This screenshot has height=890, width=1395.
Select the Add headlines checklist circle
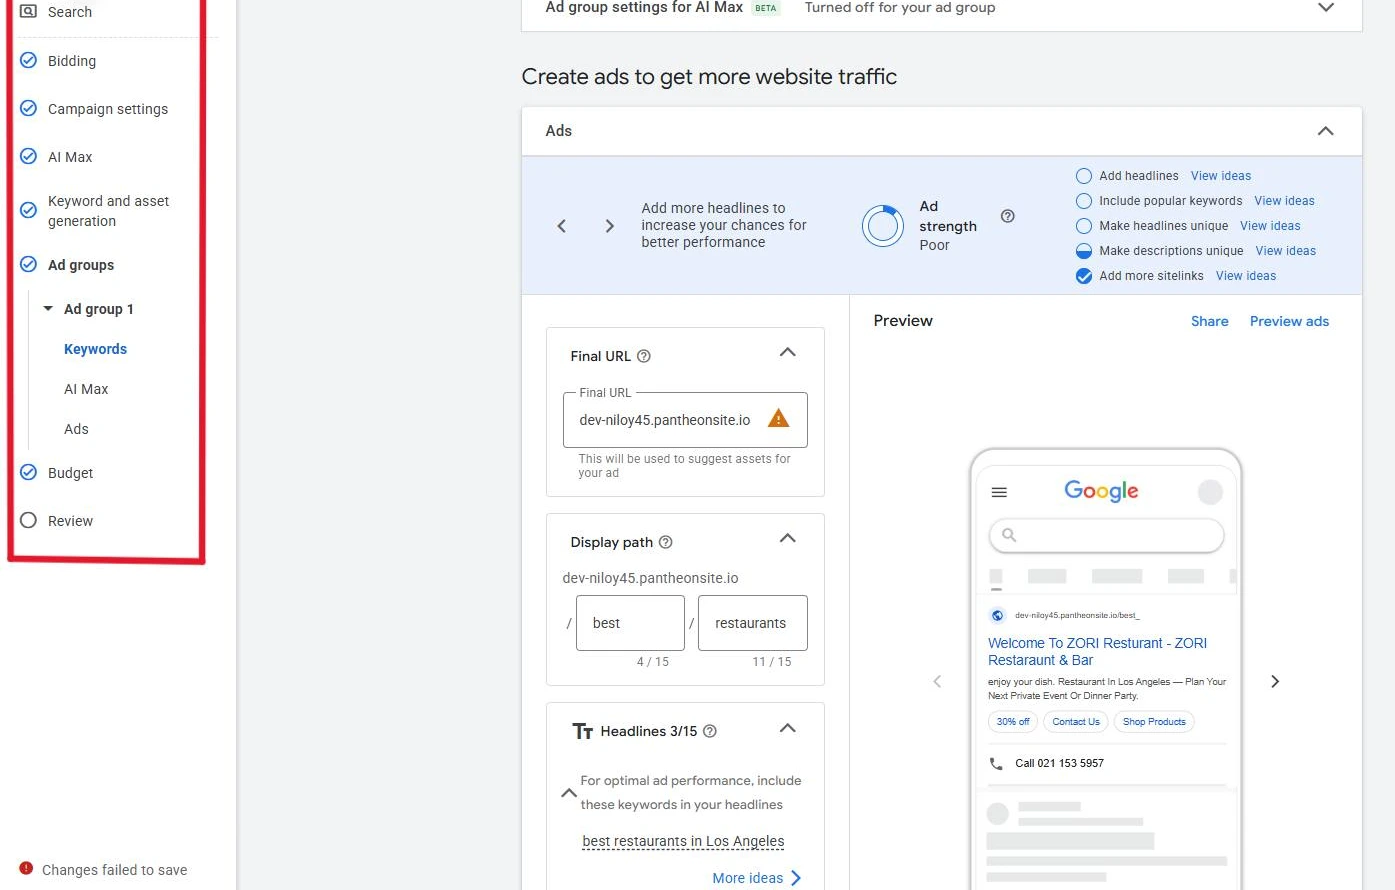pos(1083,176)
